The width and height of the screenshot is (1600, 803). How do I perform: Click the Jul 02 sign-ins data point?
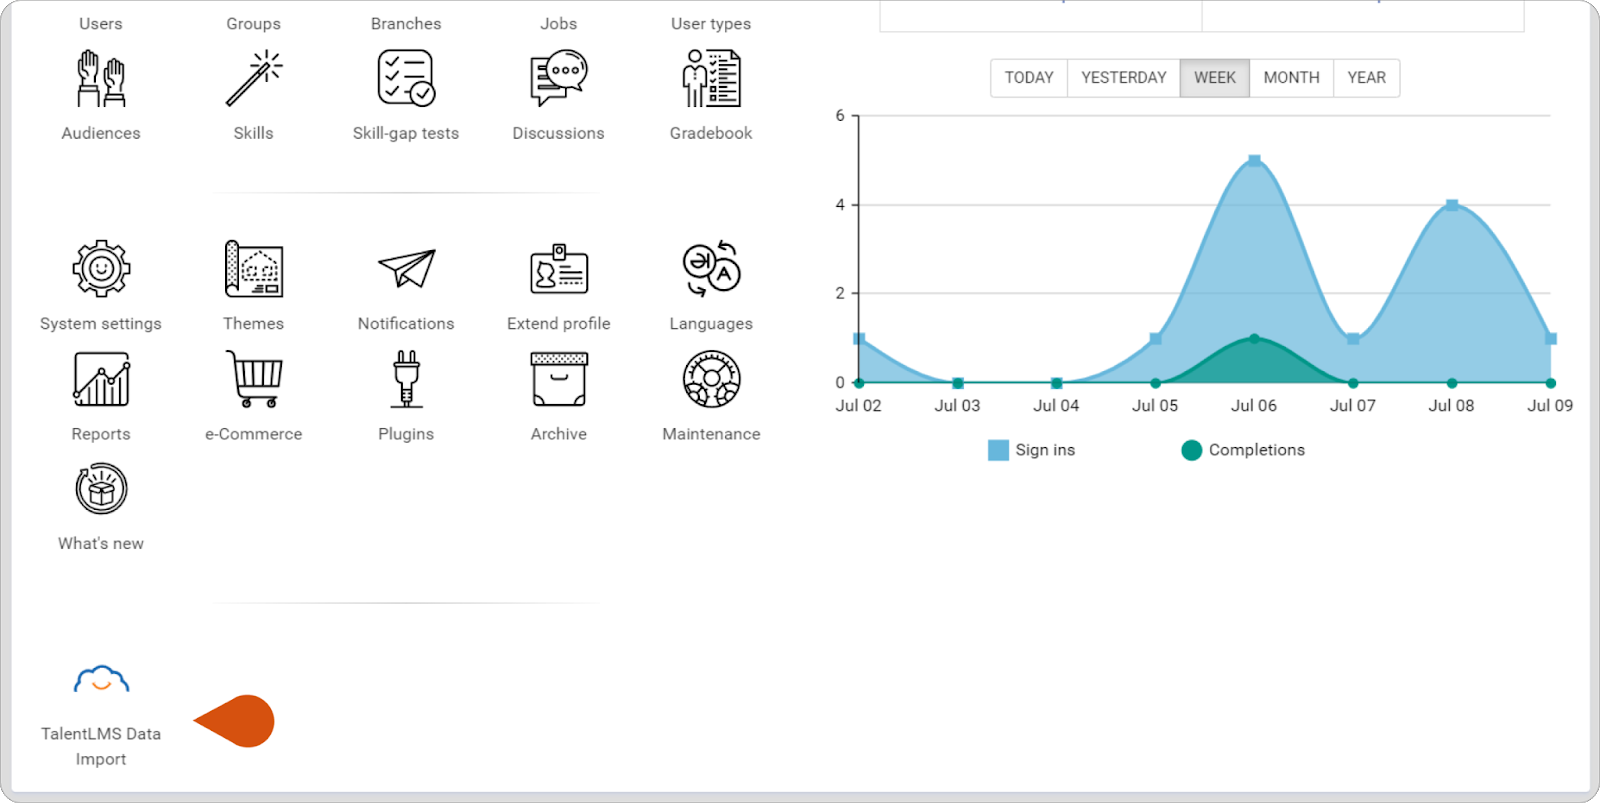click(859, 339)
